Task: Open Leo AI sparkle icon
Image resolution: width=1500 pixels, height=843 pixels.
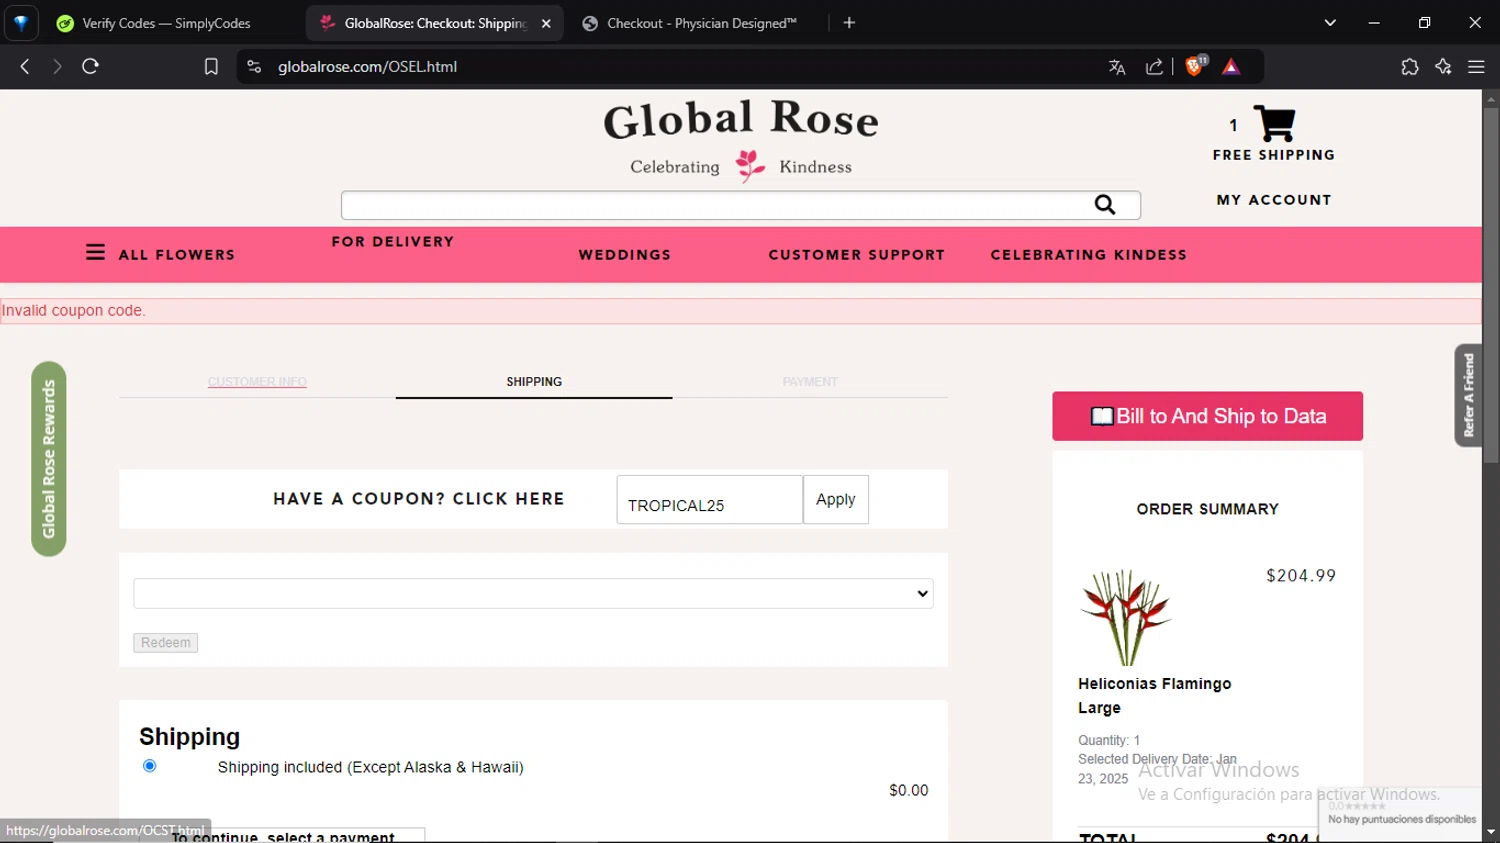Action: point(1443,67)
